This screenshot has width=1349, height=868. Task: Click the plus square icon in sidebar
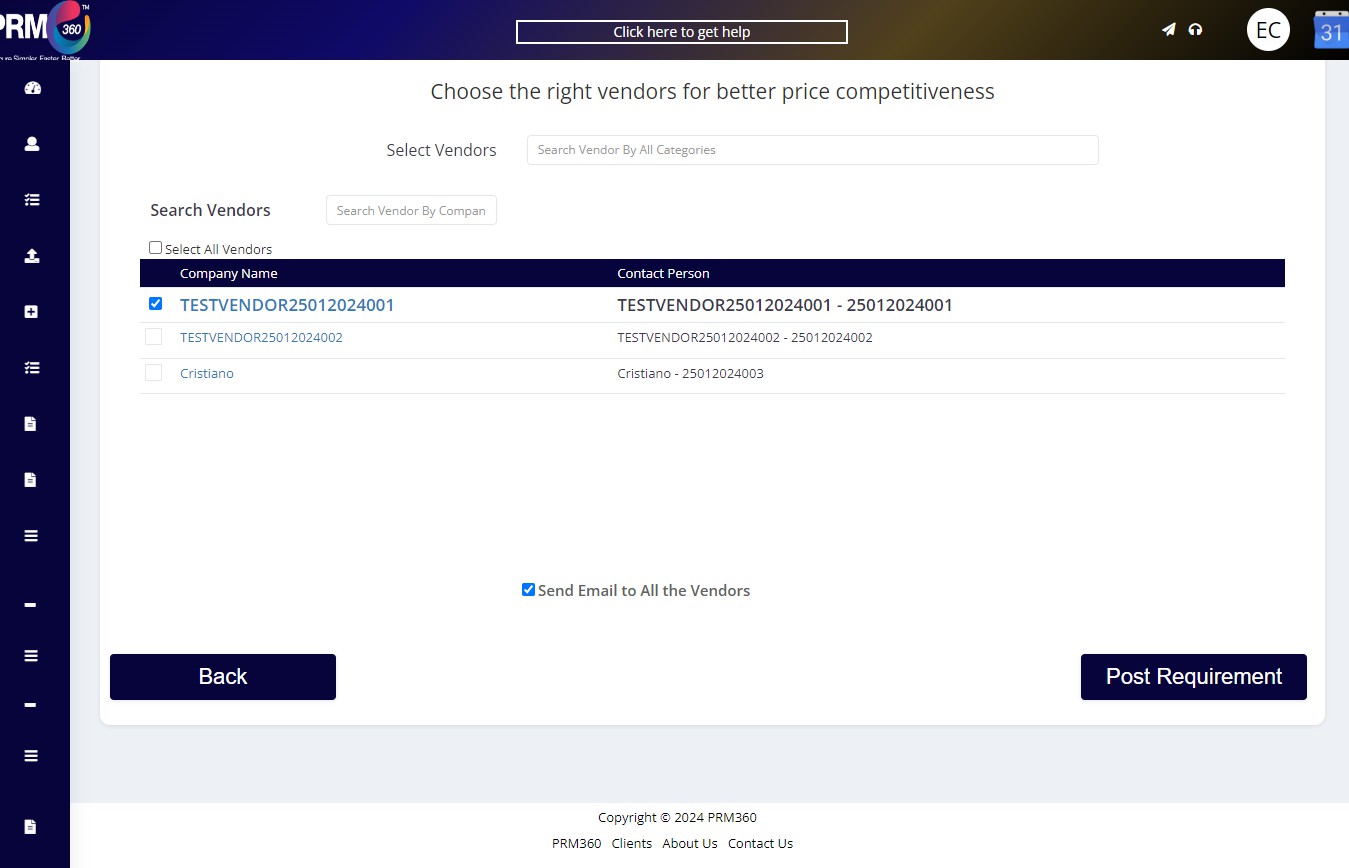[x=31, y=312]
